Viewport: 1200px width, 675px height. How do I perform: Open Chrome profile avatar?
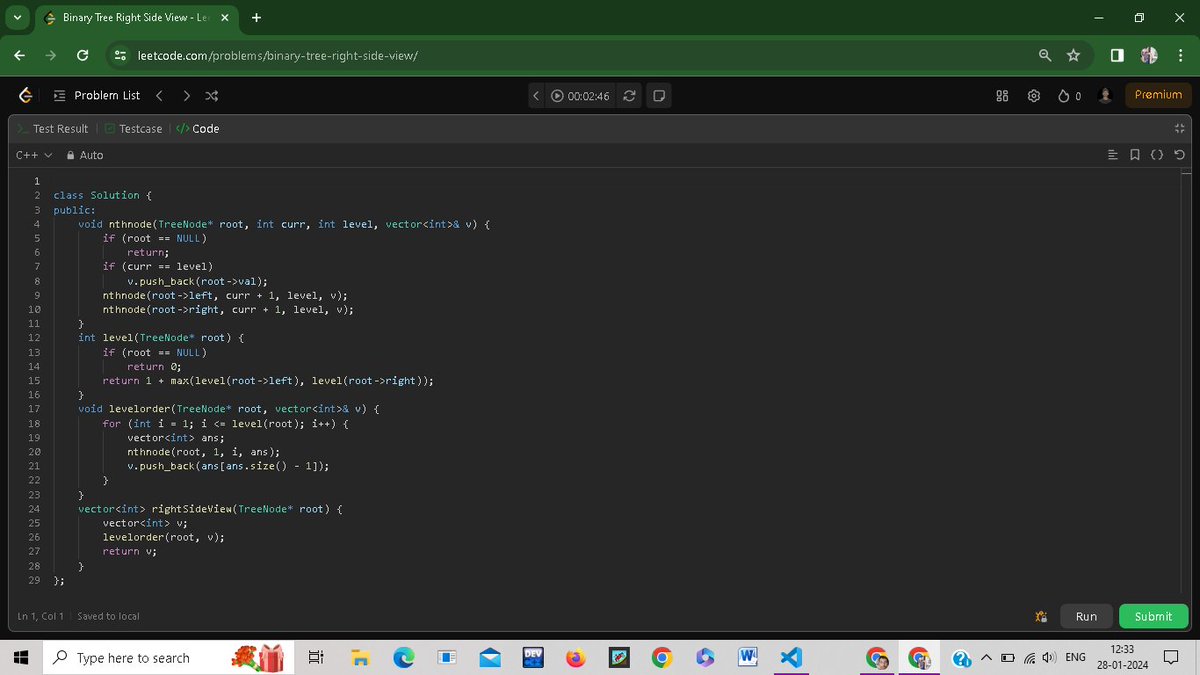pos(1149,55)
